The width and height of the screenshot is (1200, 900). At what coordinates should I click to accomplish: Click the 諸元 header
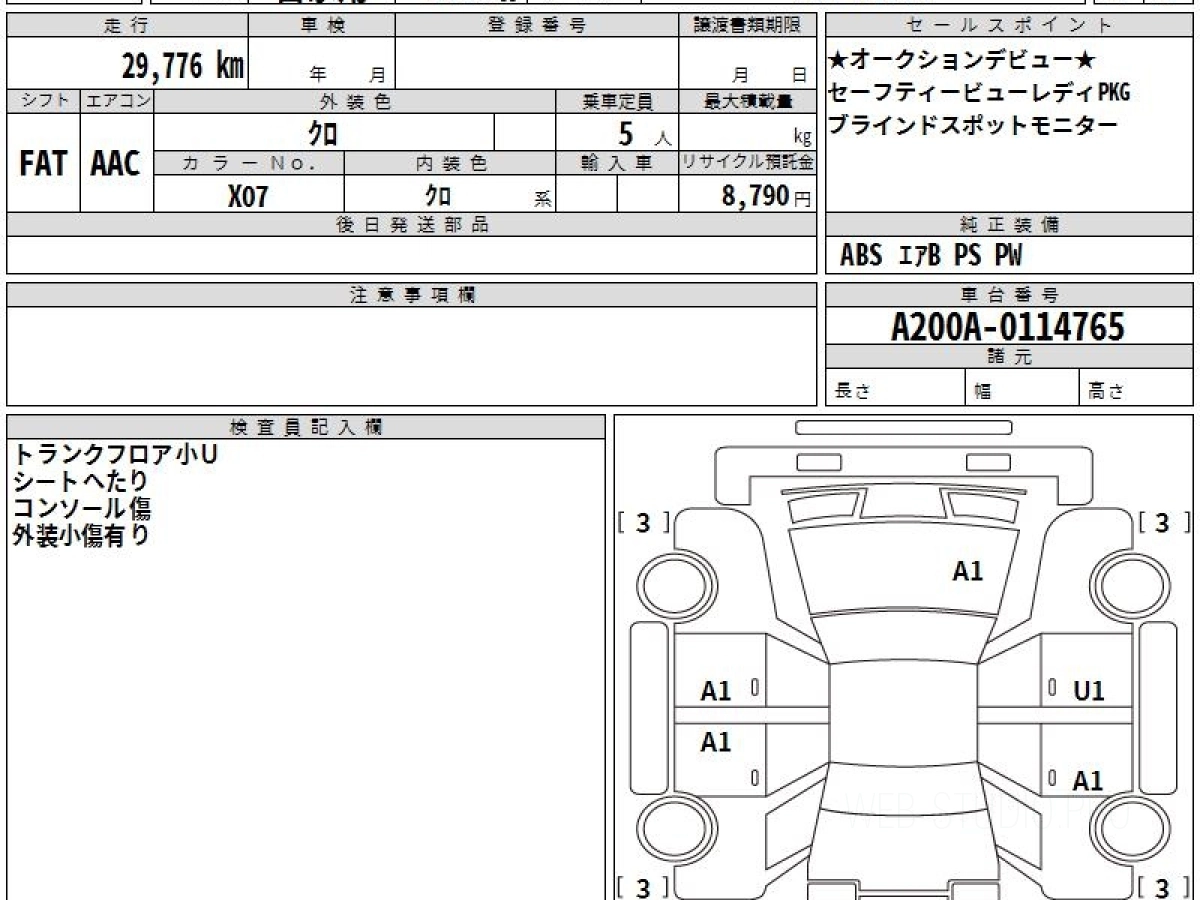(1010, 357)
